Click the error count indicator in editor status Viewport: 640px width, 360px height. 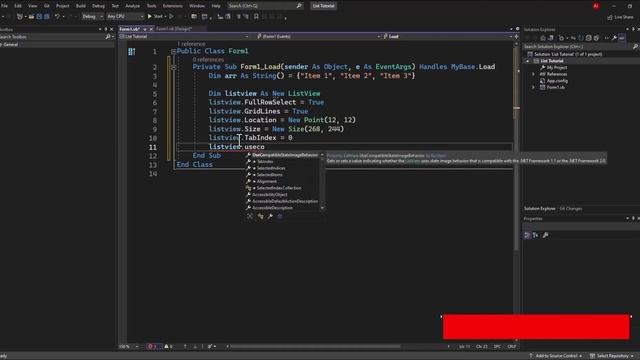pyautogui.click(x=152, y=347)
